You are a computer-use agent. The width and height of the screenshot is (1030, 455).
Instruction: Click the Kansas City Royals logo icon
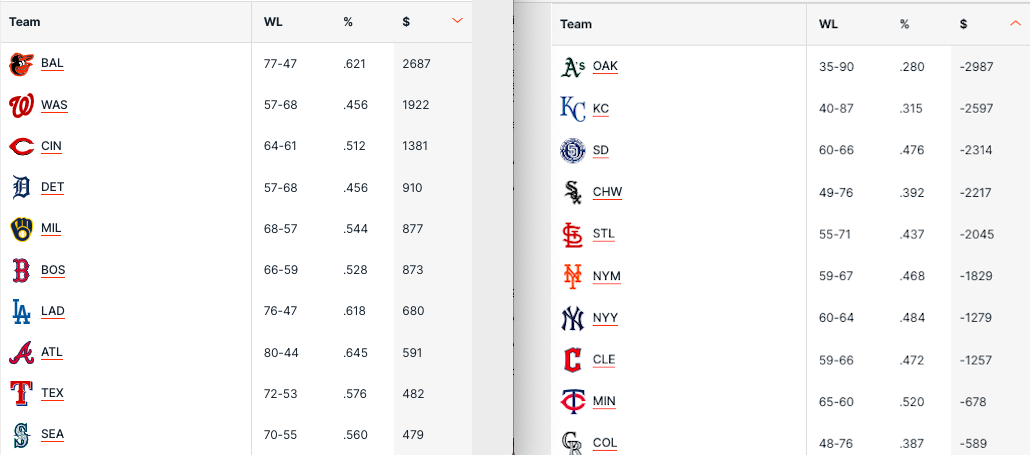tap(572, 109)
